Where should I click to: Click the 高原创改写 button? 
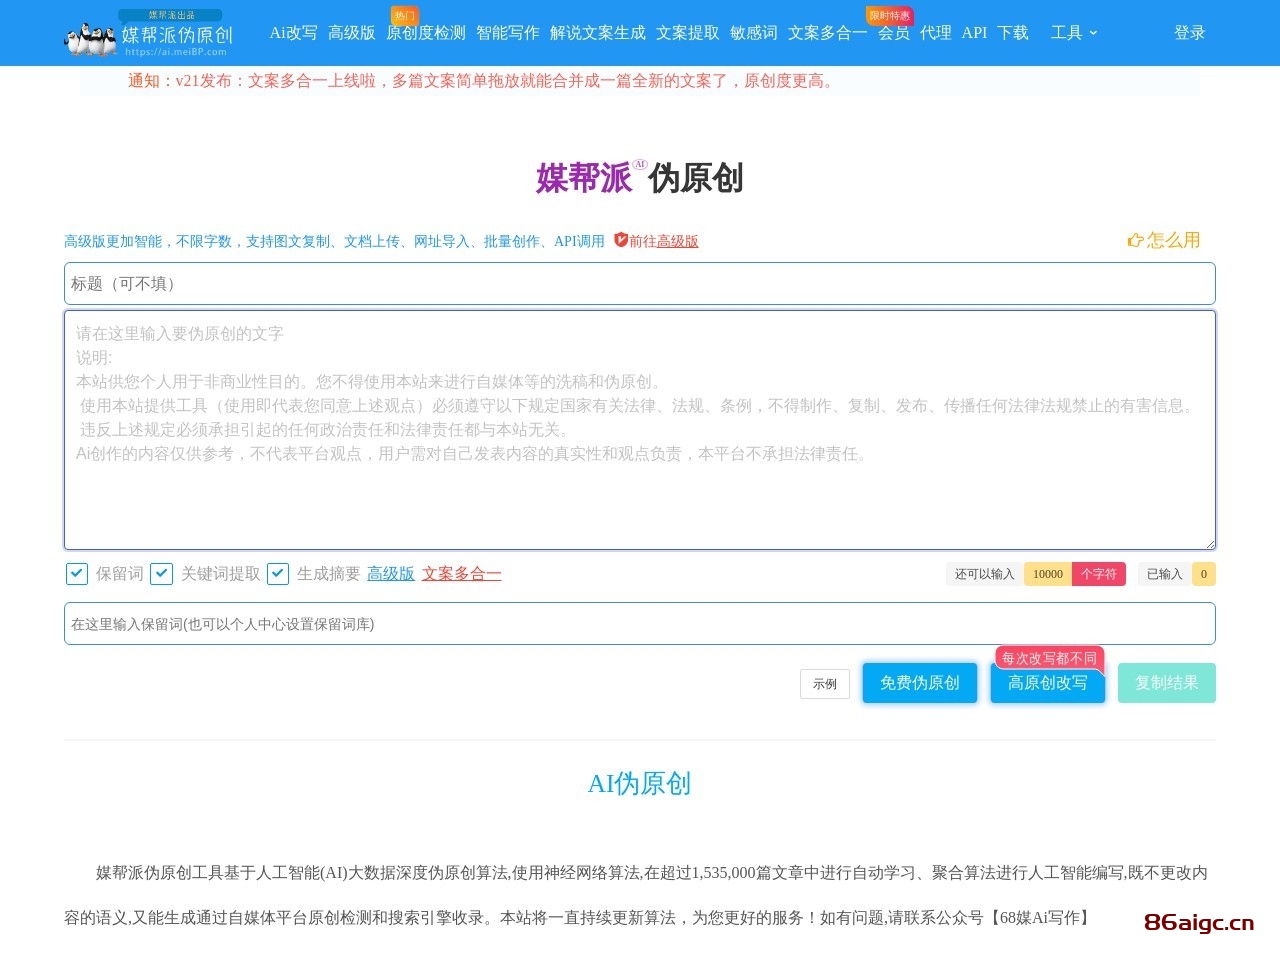click(x=1048, y=683)
